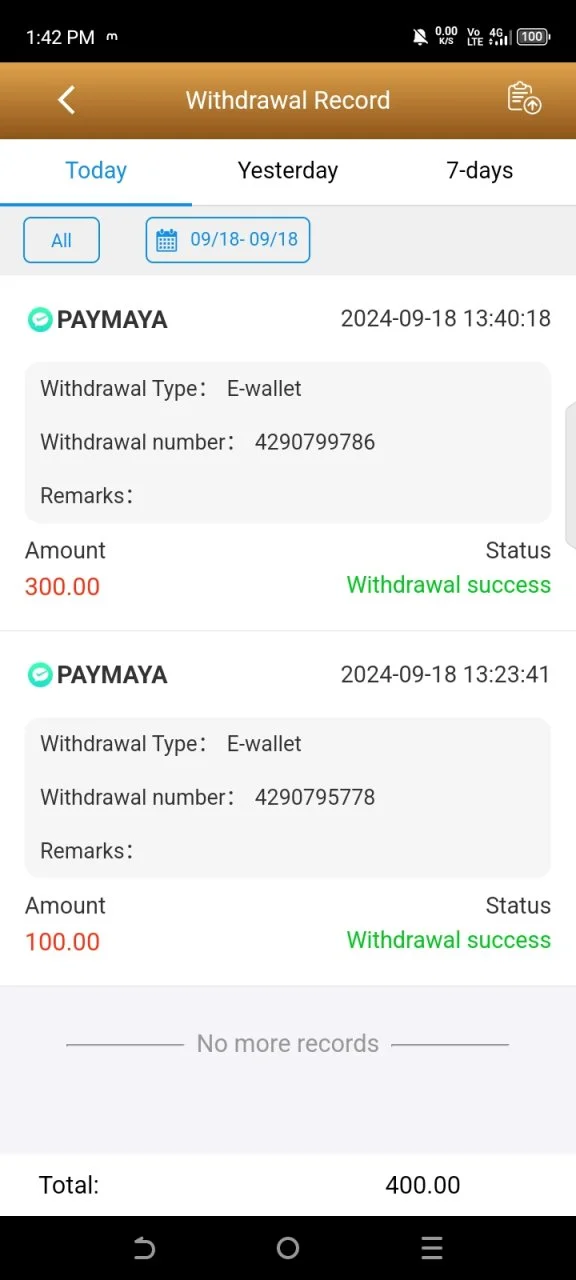Switch to the Yesterday tab
Screen dimensions: 576x1280
(288, 171)
